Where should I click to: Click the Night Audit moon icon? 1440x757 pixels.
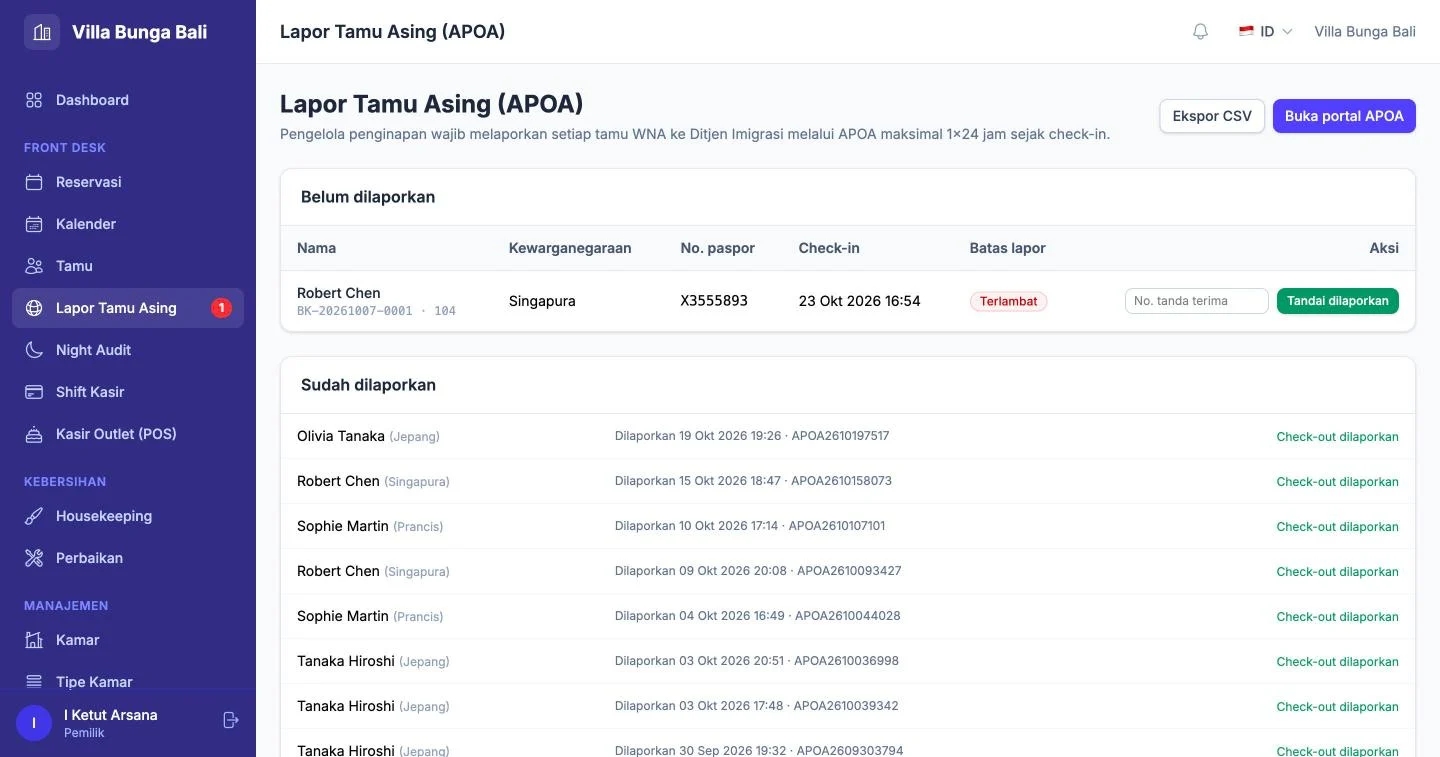[34, 350]
